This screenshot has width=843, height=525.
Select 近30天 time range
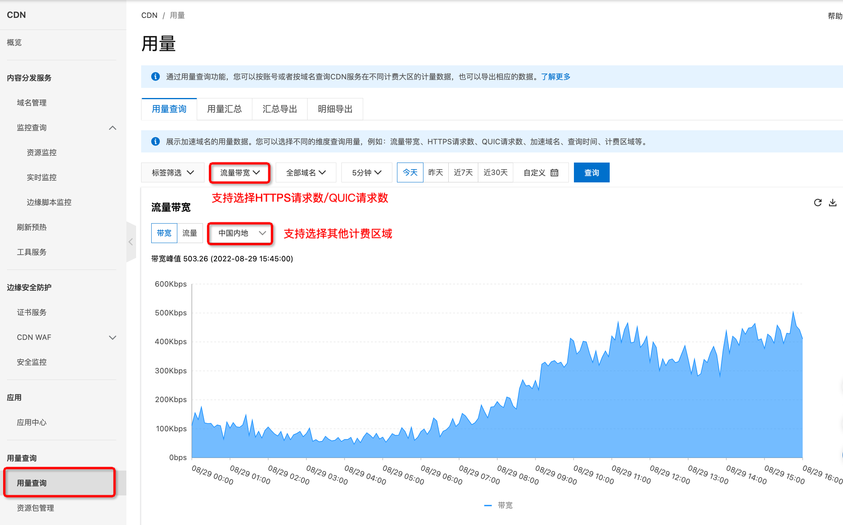coord(495,172)
